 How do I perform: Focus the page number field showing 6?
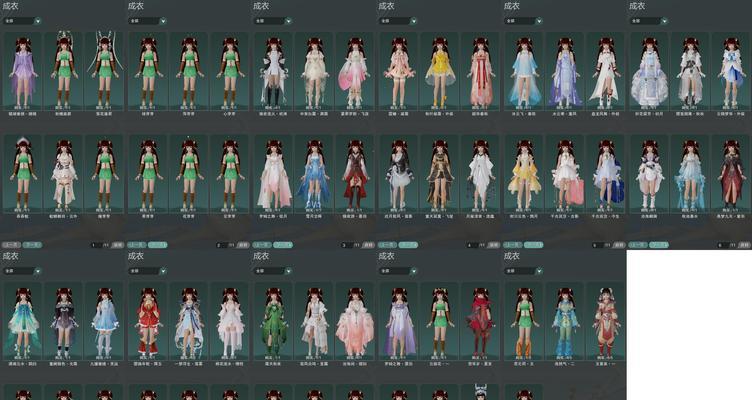[722, 245]
